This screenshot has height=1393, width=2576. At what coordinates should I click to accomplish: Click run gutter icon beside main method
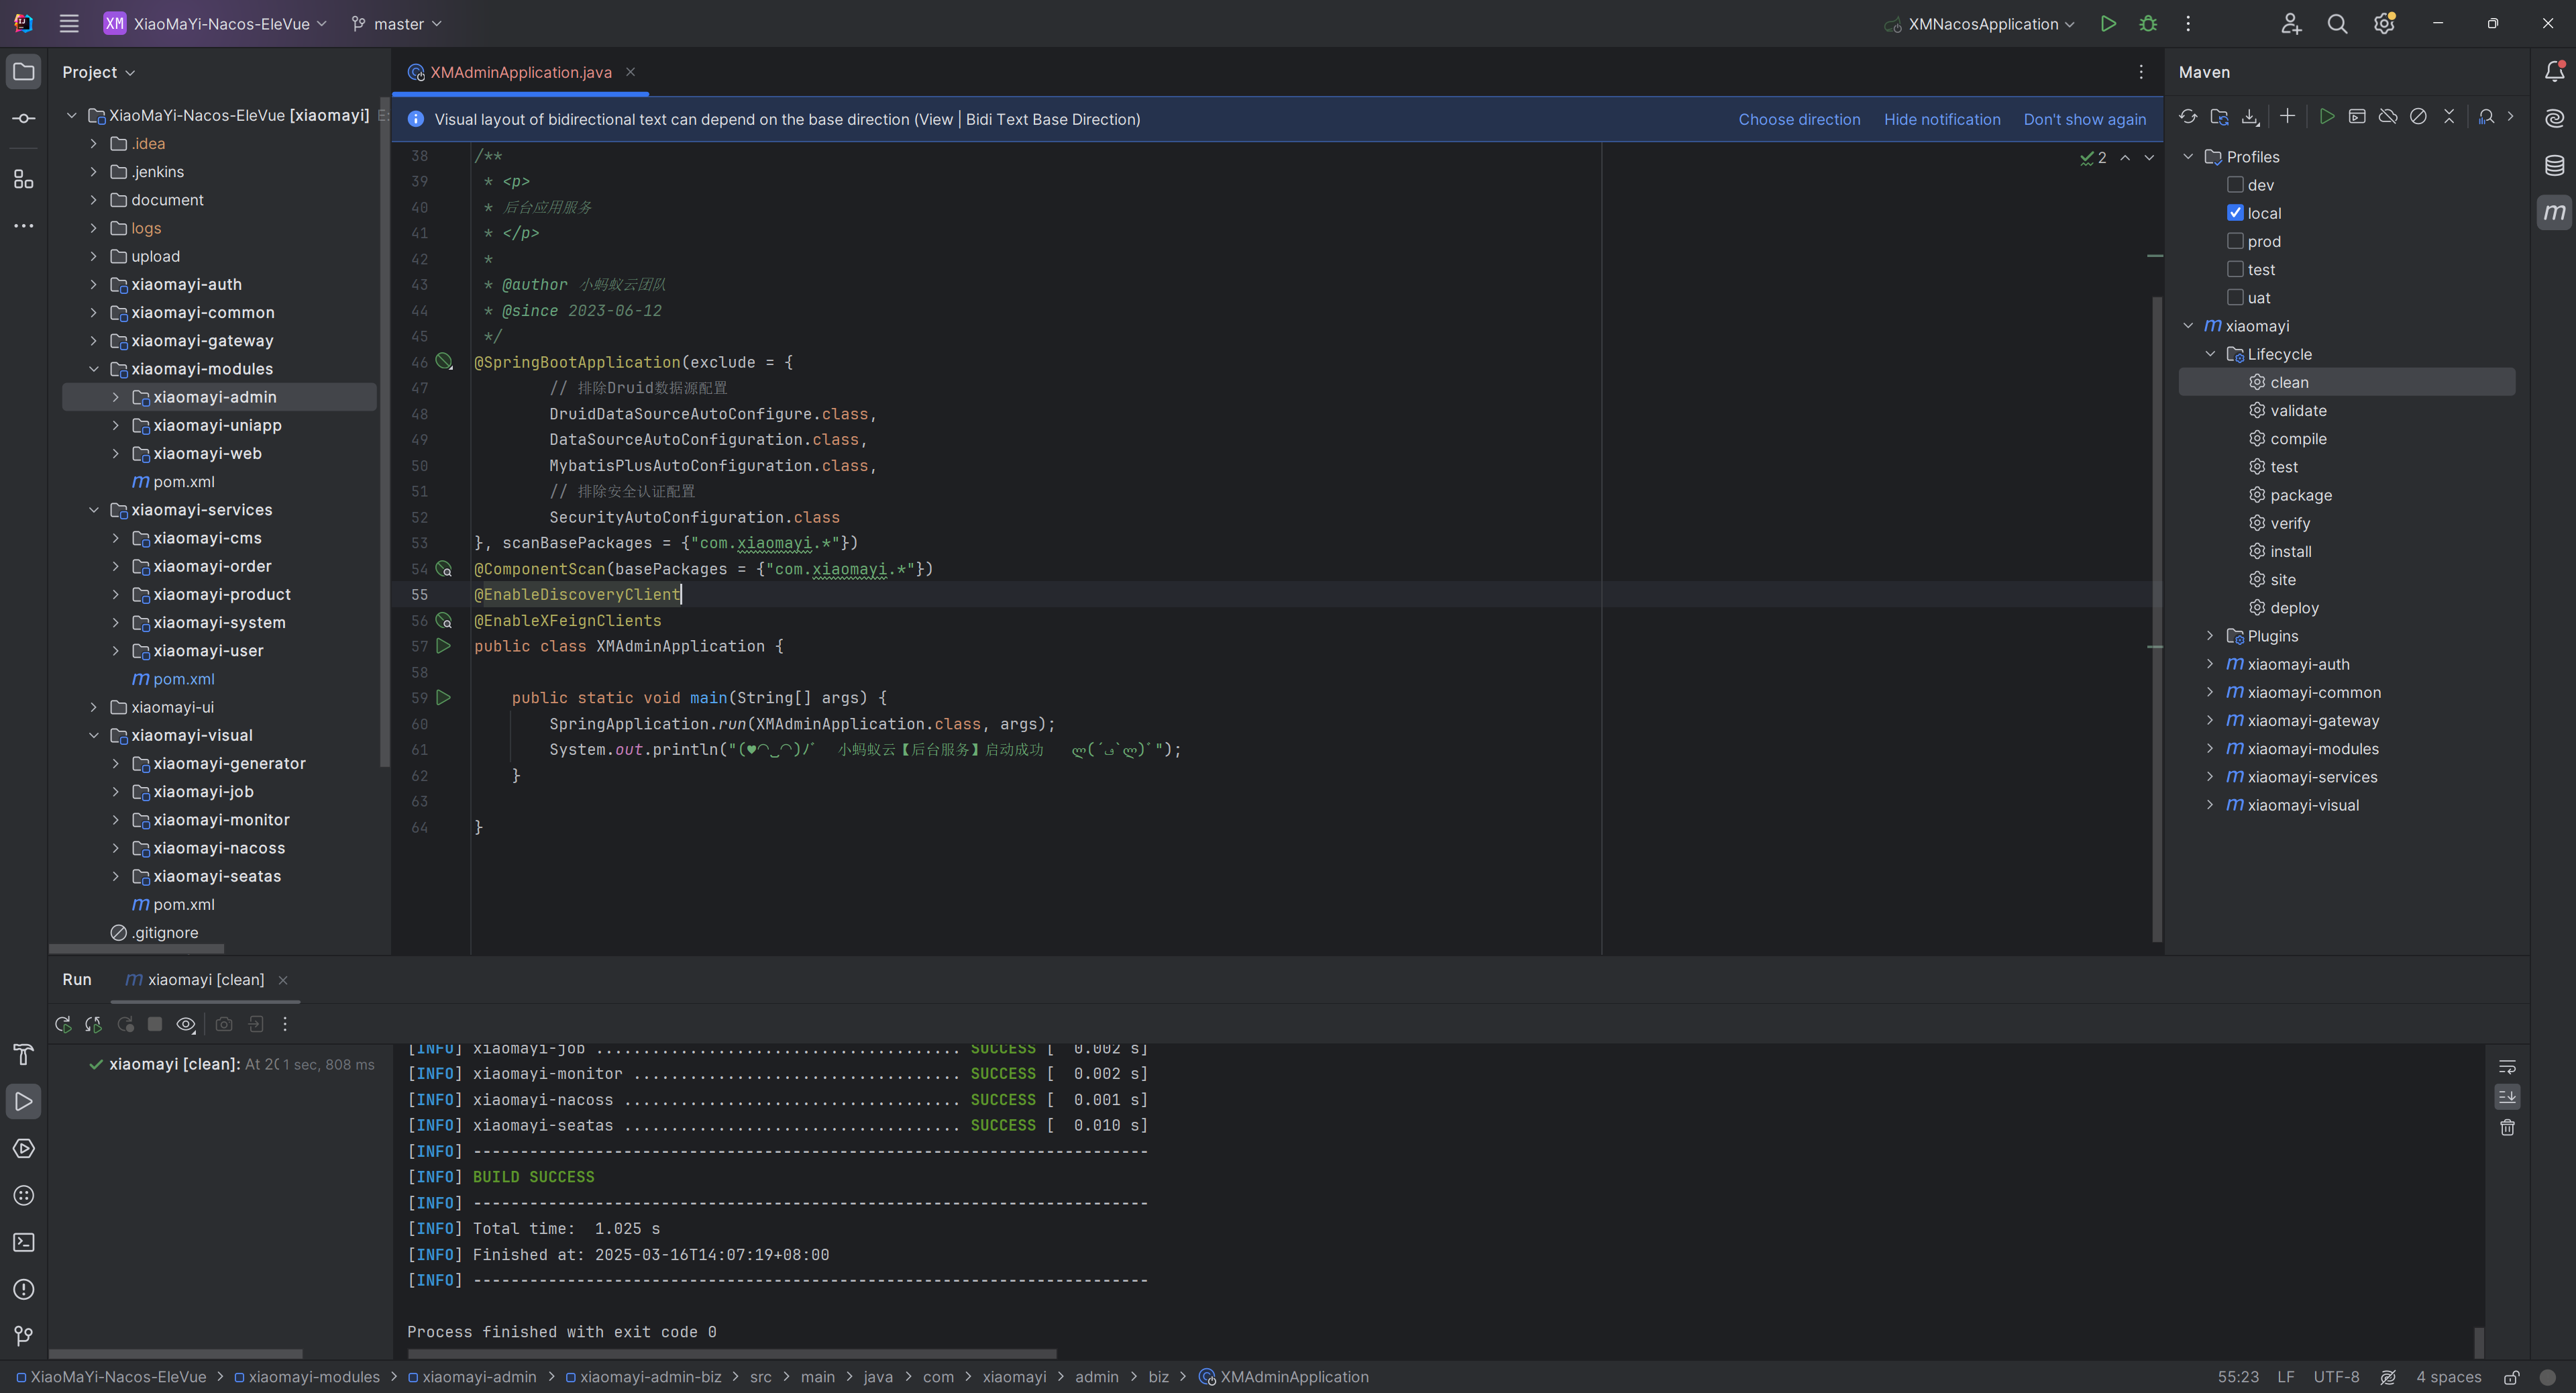(444, 698)
